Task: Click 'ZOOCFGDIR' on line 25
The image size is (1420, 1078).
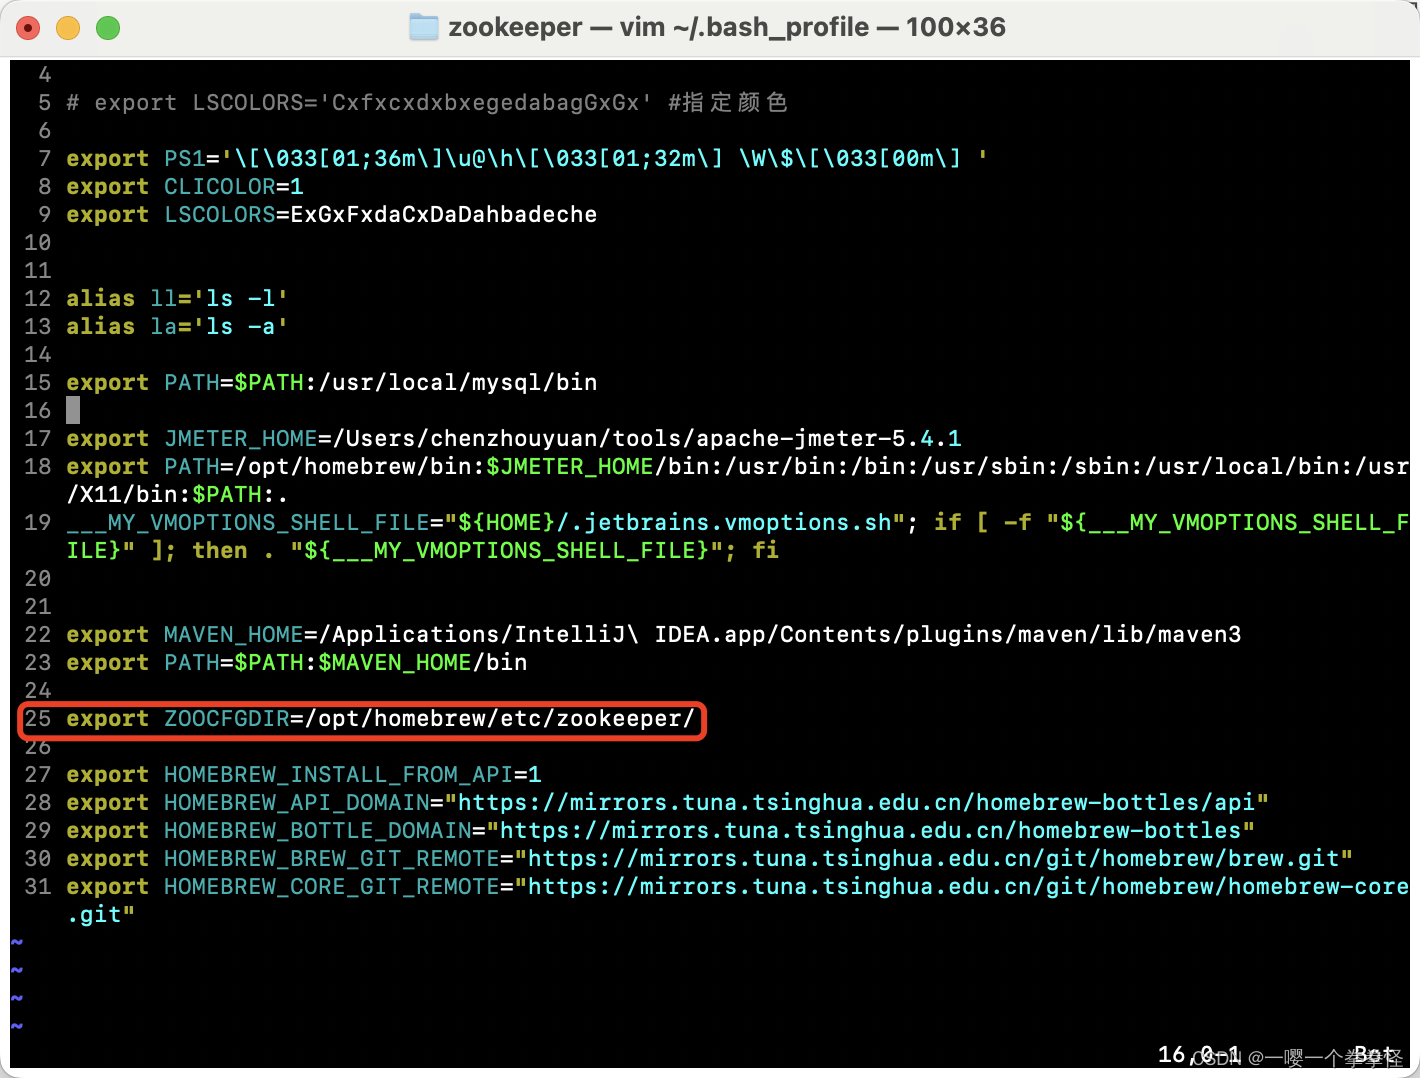Action: (x=227, y=719)
